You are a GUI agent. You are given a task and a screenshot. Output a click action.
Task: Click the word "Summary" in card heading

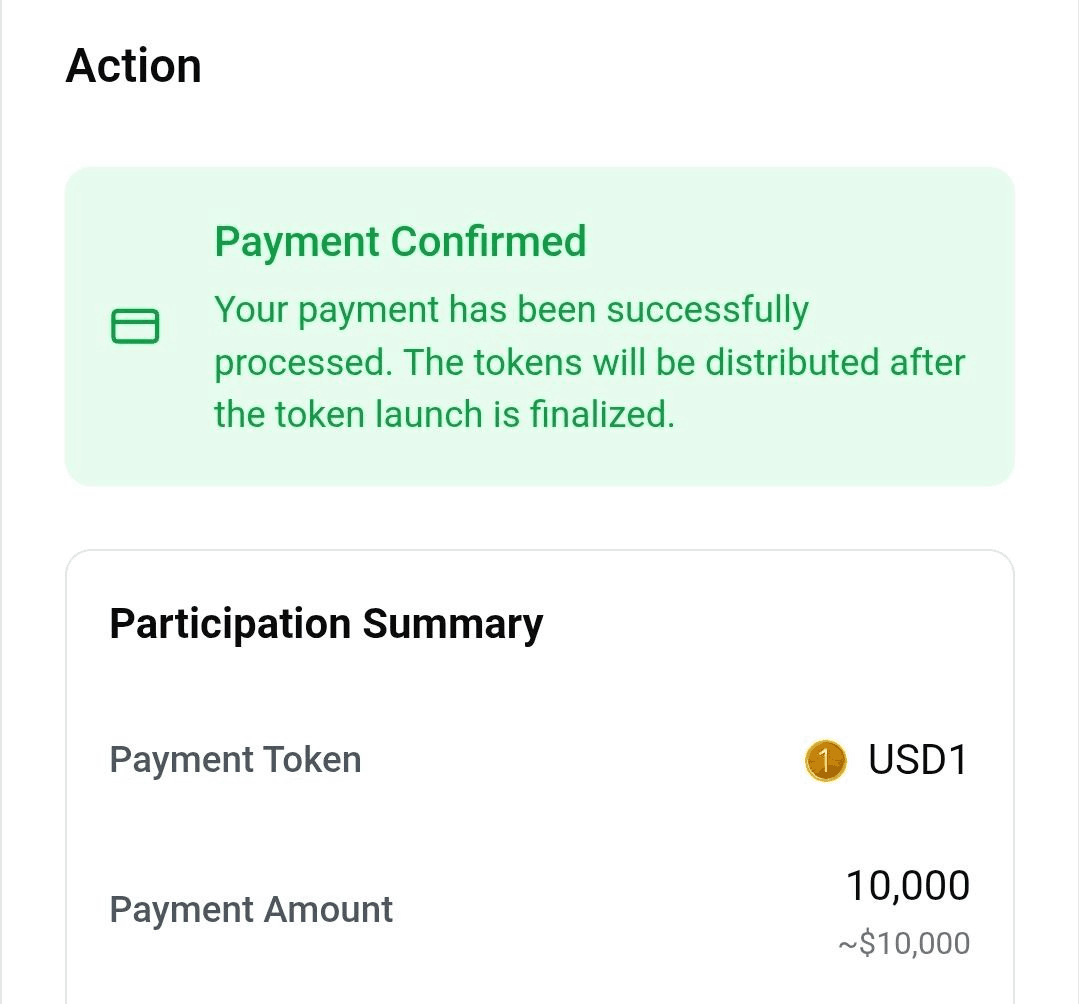[452, 623]
